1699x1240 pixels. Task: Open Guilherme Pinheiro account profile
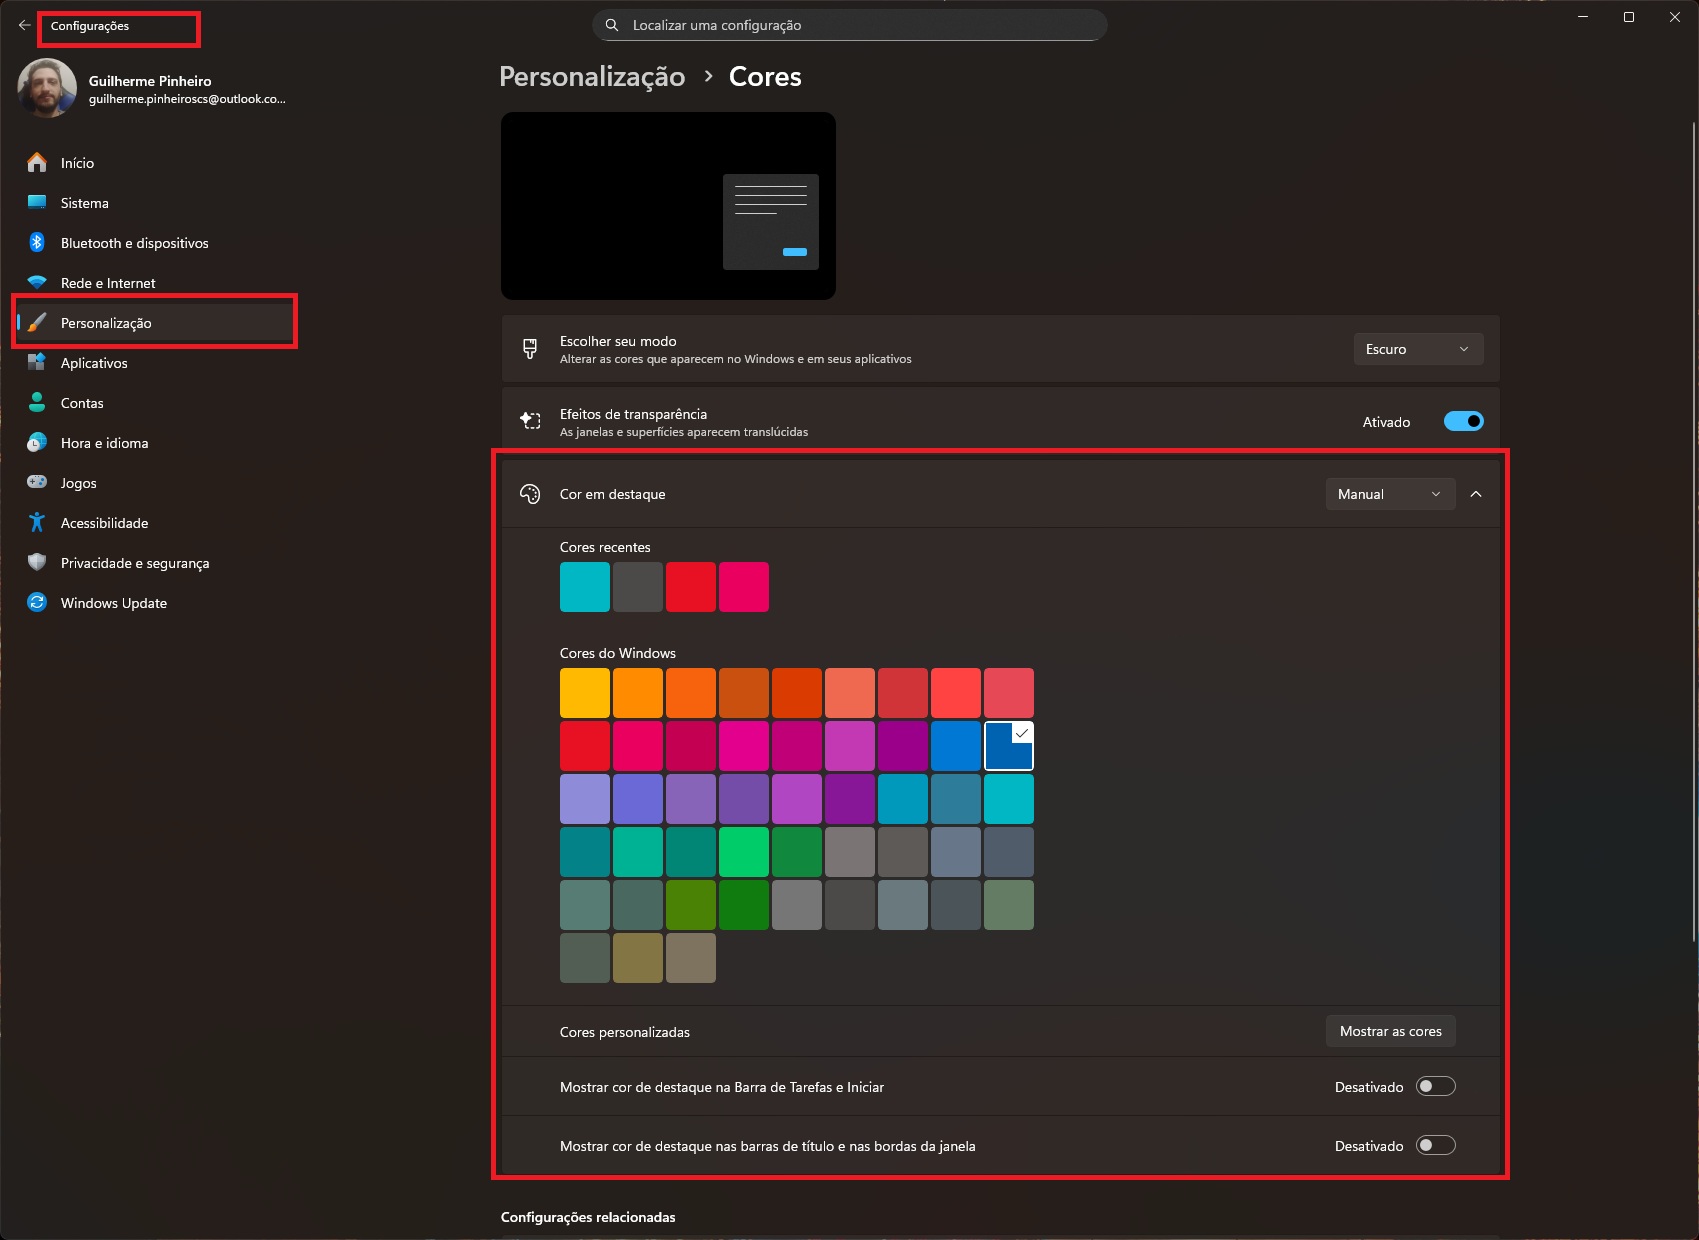[x=150, y=89]
